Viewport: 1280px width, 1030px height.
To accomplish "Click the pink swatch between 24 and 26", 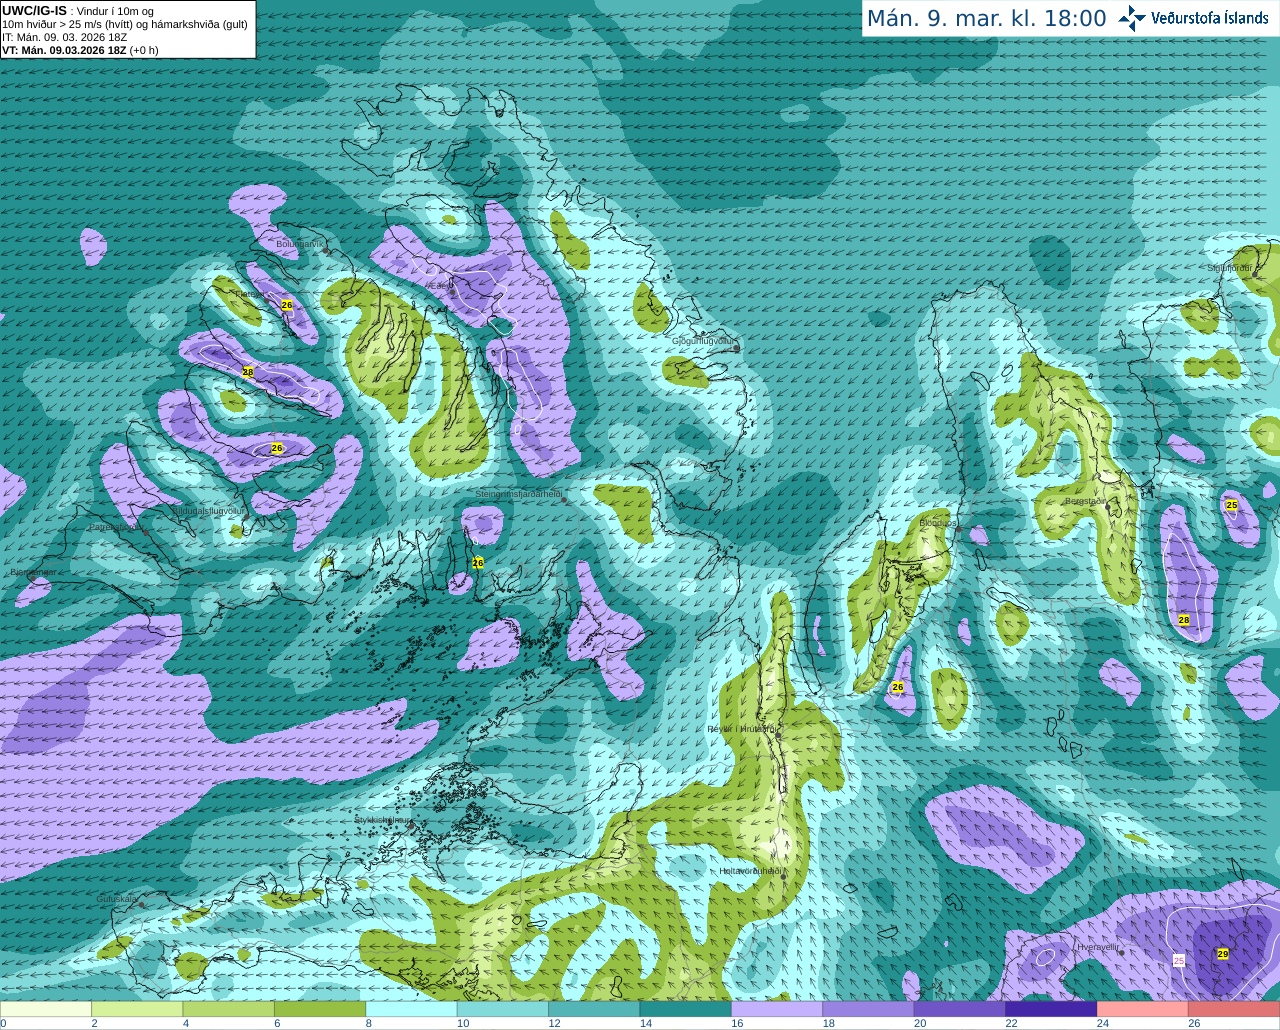I will click(1143, 1009).
